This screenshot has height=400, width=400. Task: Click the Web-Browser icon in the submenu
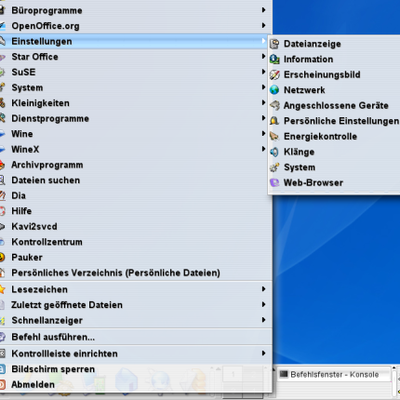tap(275, 183)
